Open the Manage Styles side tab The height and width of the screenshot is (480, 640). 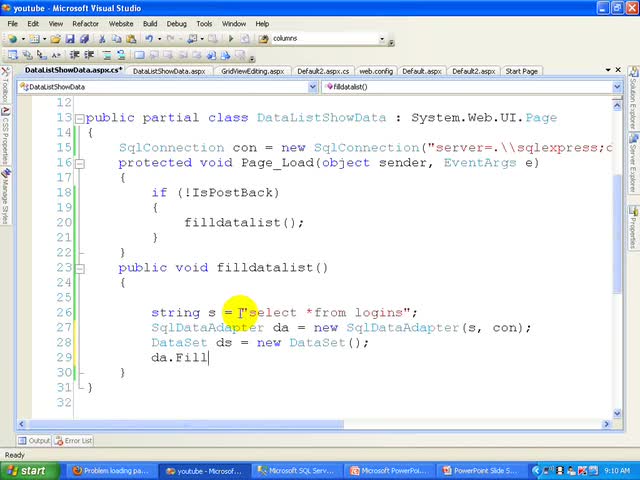pyautogui.click(x=5, y=196)
